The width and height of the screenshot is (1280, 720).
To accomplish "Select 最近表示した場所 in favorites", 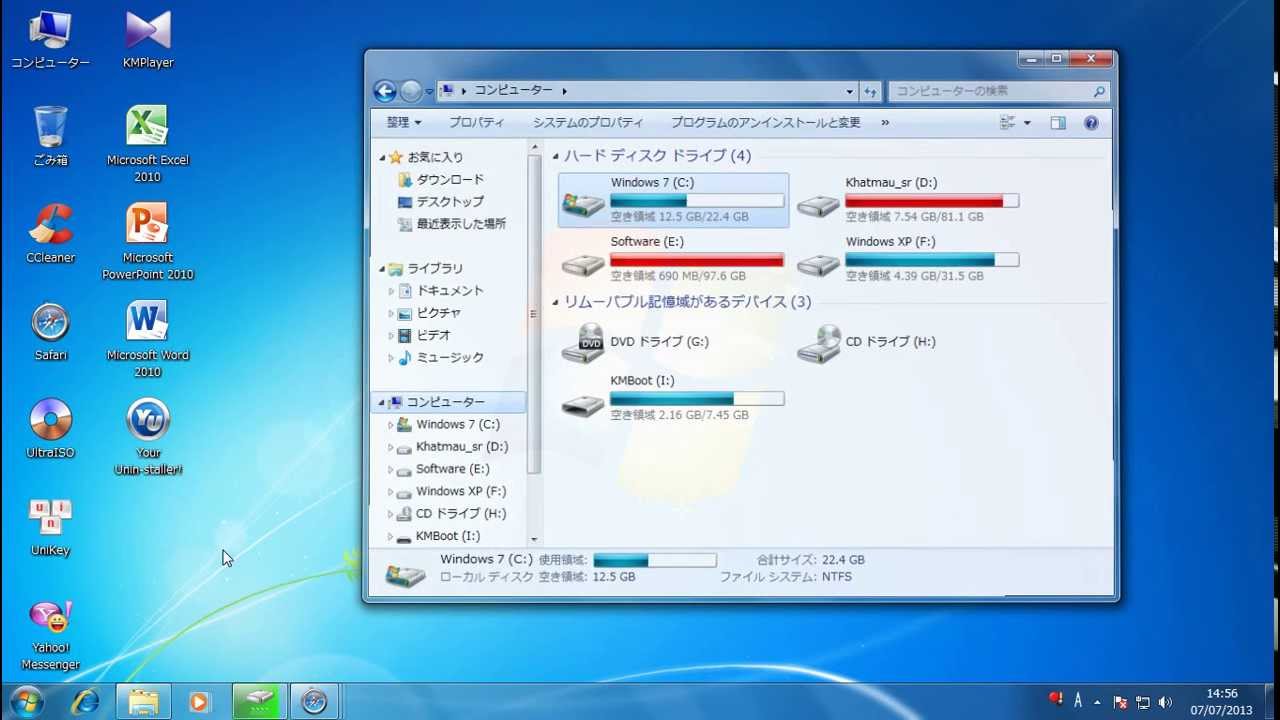I will tap(461, 224).
